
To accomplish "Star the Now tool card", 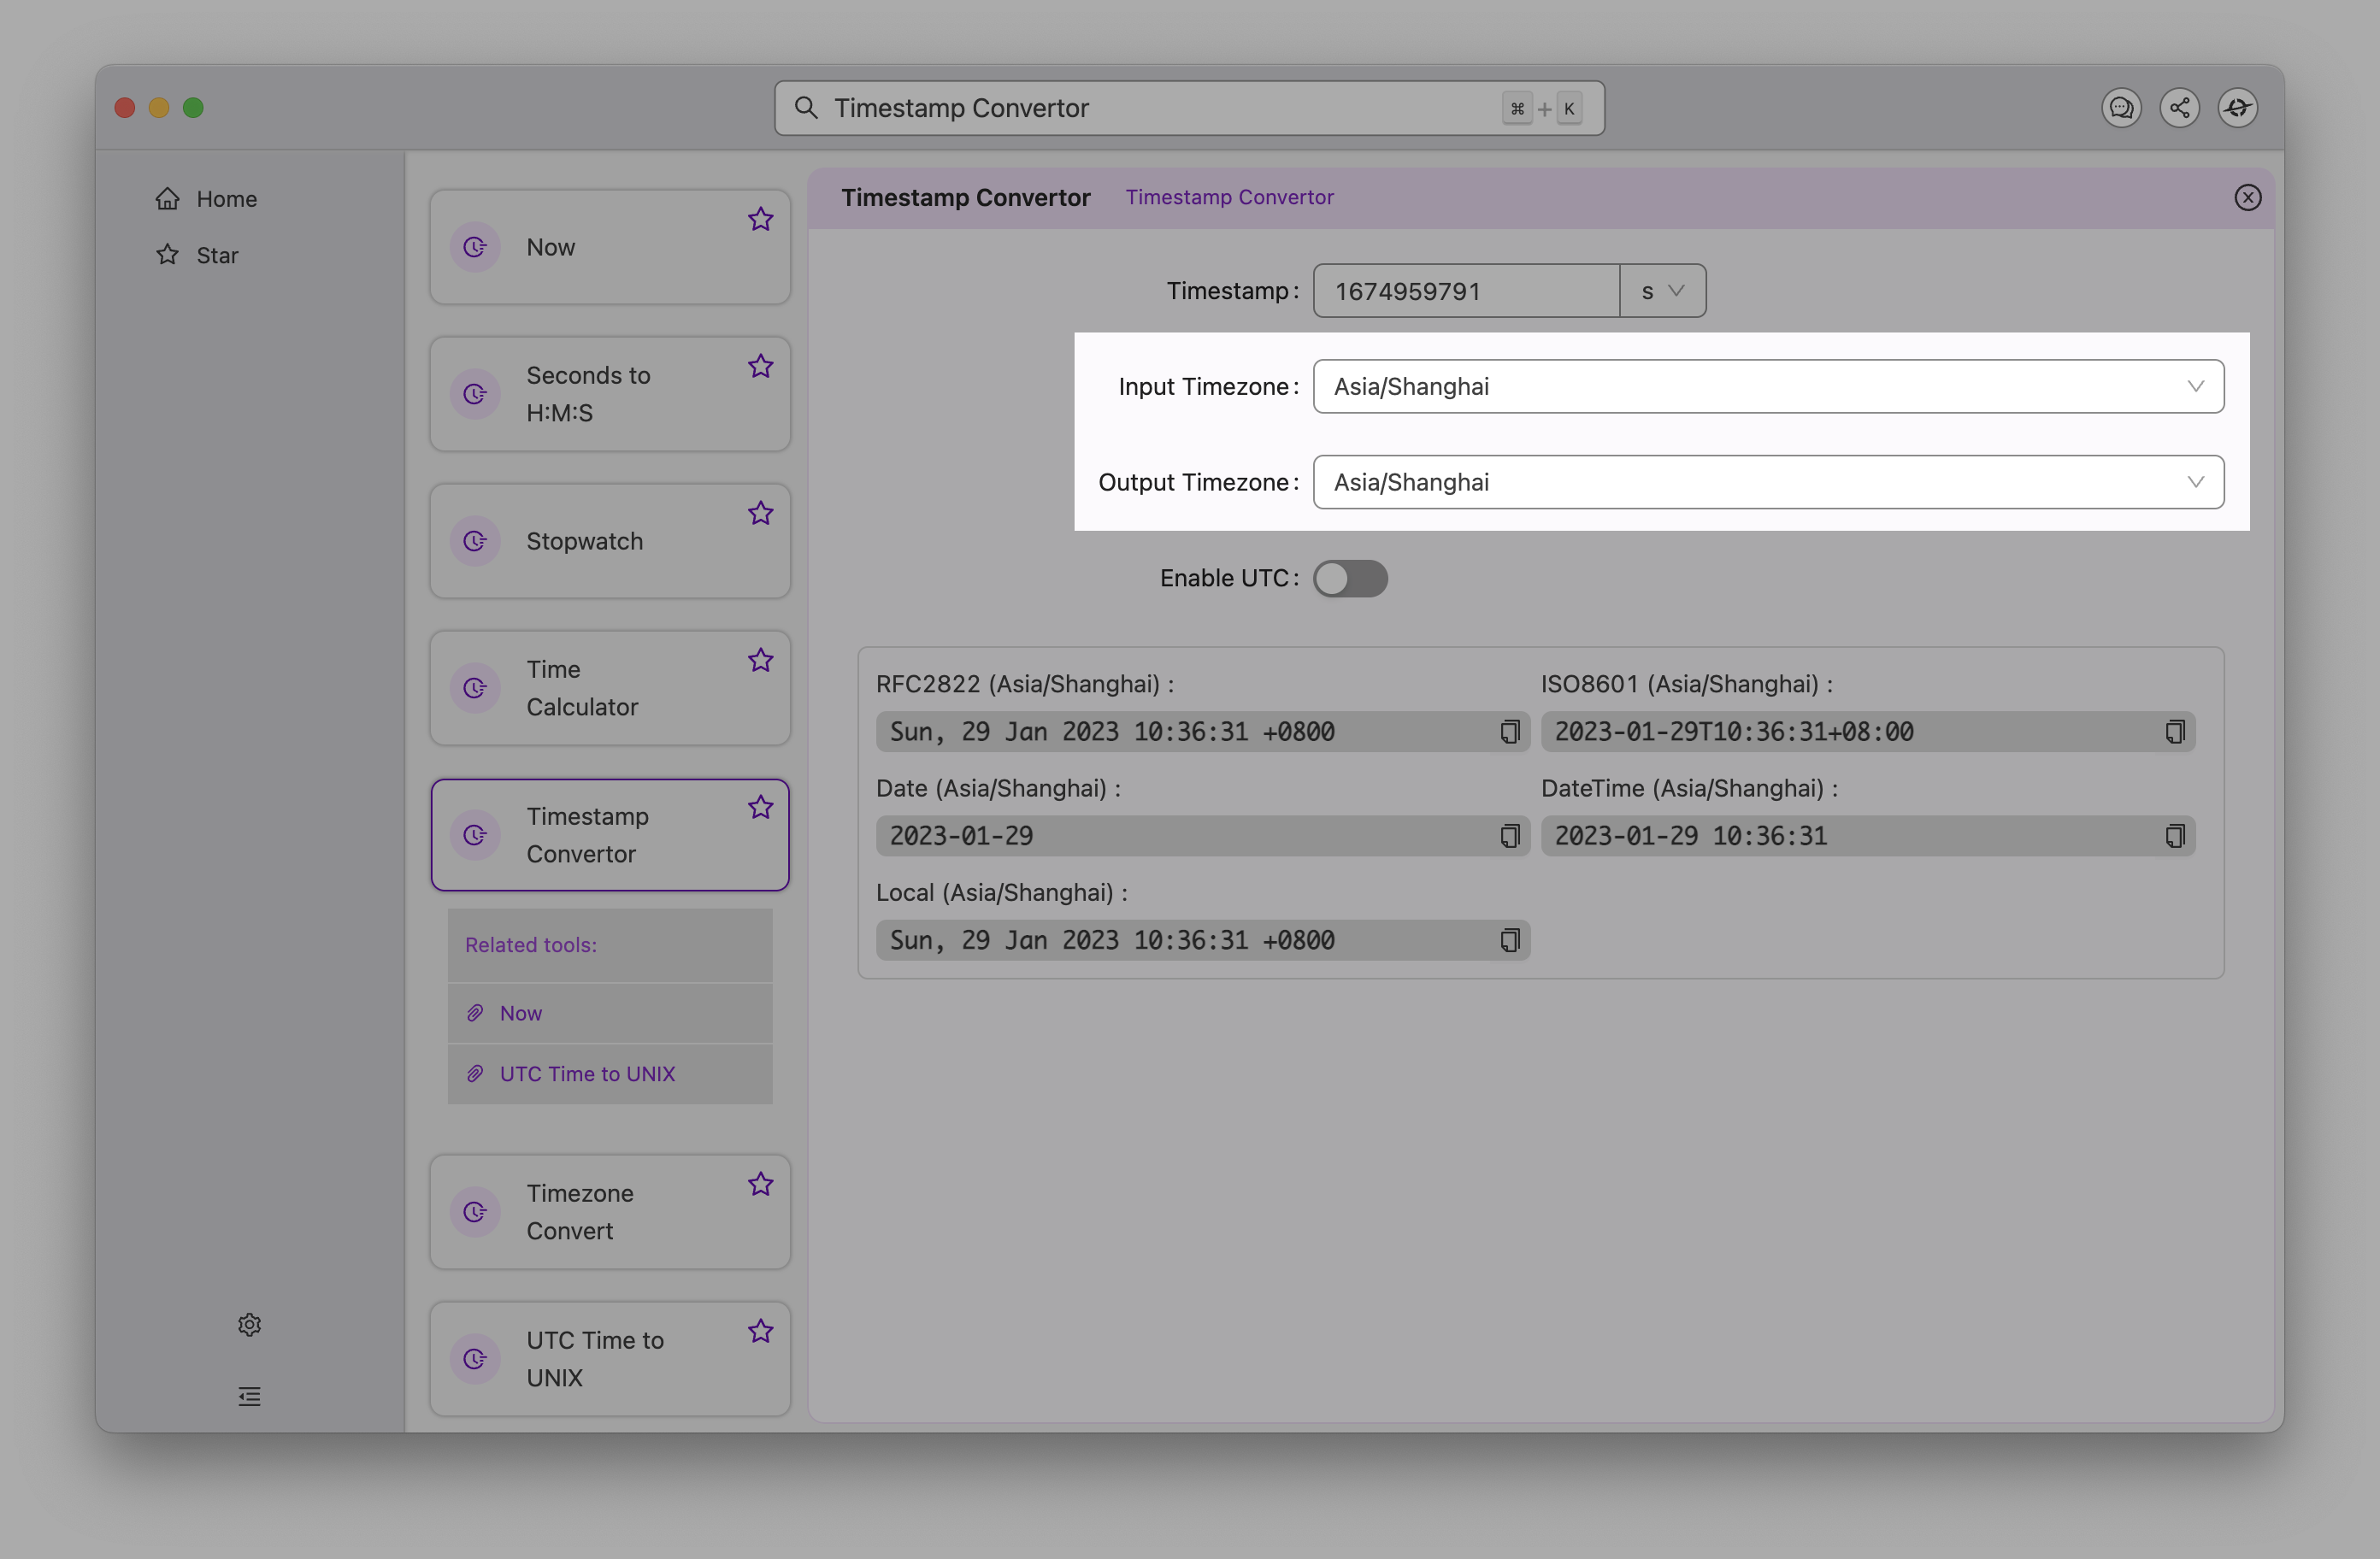I will click(761, 219).
